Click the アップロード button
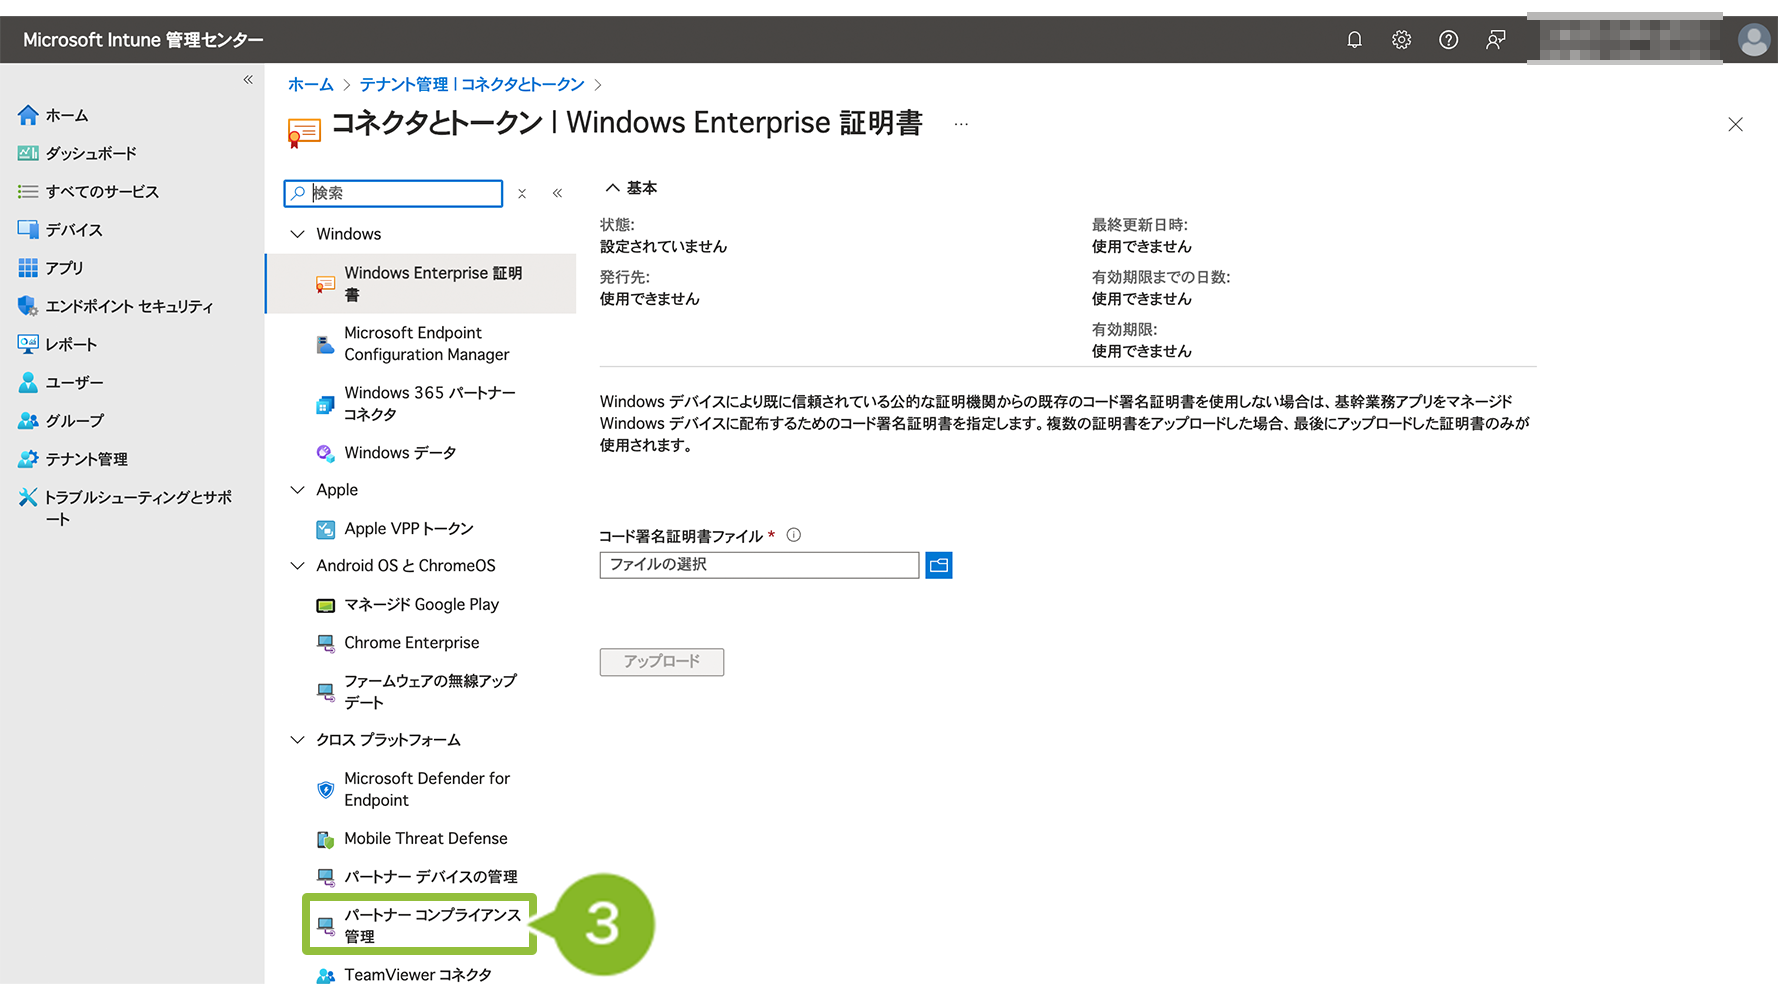Image resolution: width=1778 pixels, height=1000 pixels. coord(662,662)
